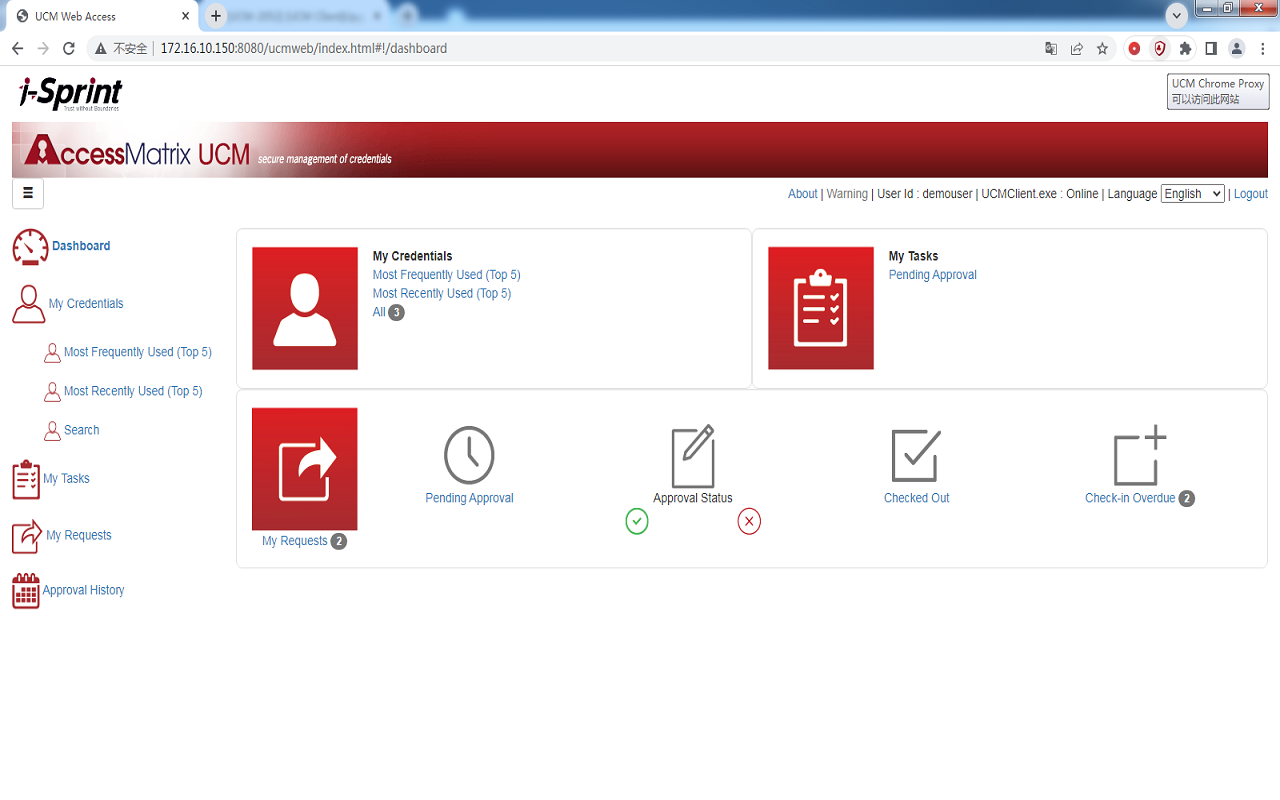The image size is (1280, 800).
Task: Click the My Requests share icon in sidebar
Action: [x=27, y=536]
